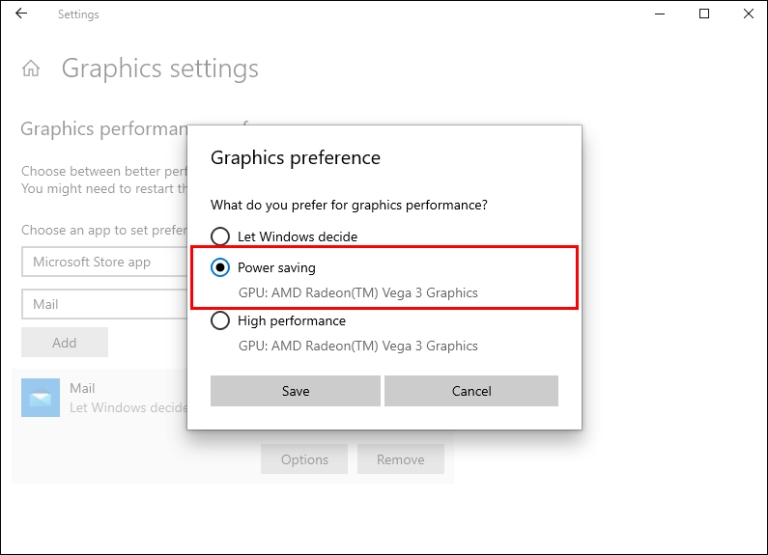Cancel the Graphics preference dialog
This screenshot has height=555, width=768.
pyautogui.click(x=471, y=391)
